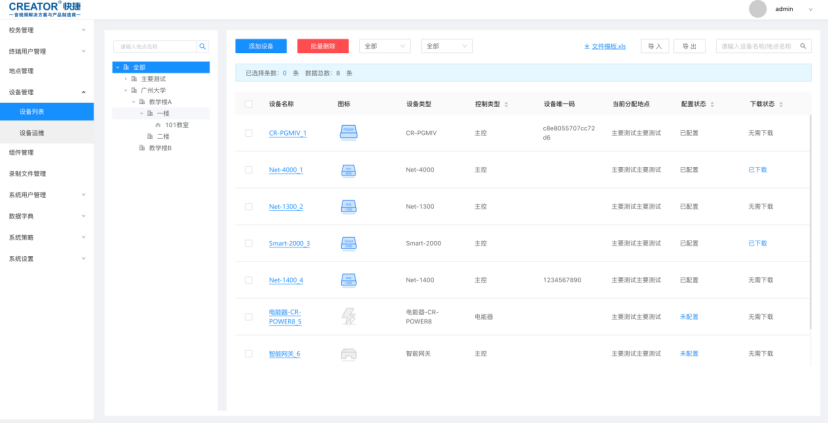The width and height of the screenshot is (828, 423).
Task: Click the location search magnifier icon
Action: [x=202, y=46]
